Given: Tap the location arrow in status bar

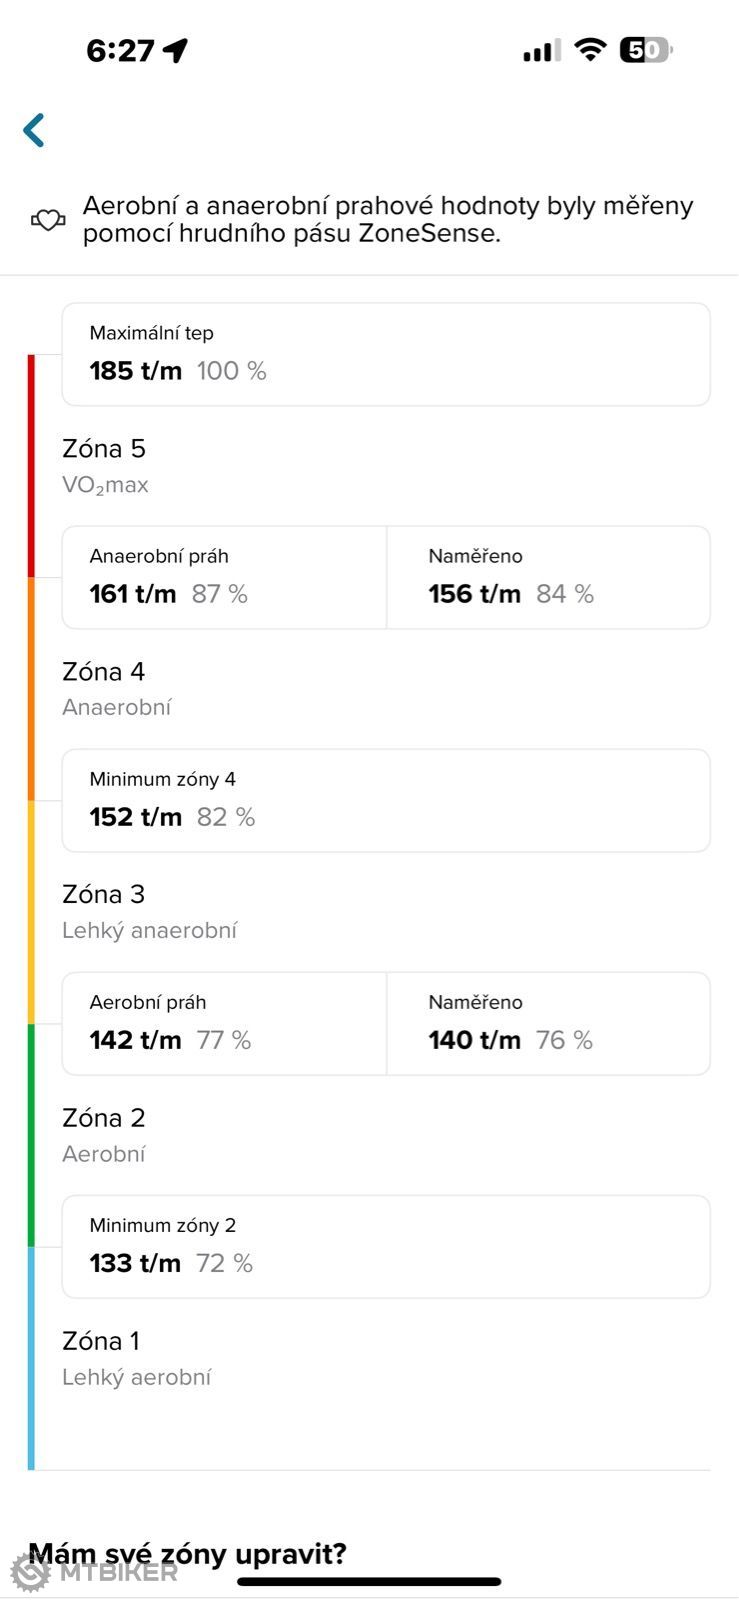Looking at the screenshot, I should coord(176,50).
